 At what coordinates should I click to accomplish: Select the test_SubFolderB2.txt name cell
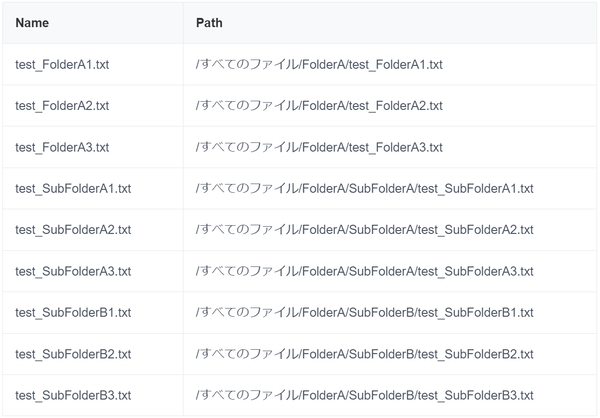73,354
